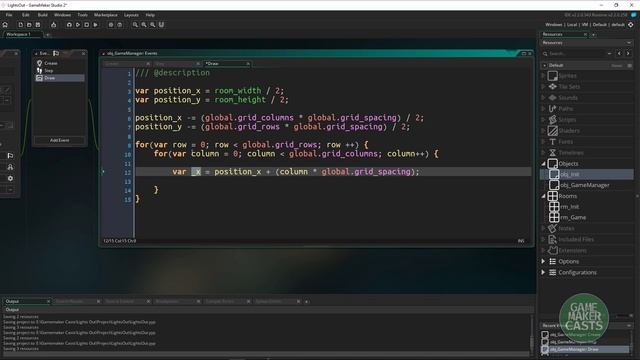Open the Help menu

coord(150,15)
